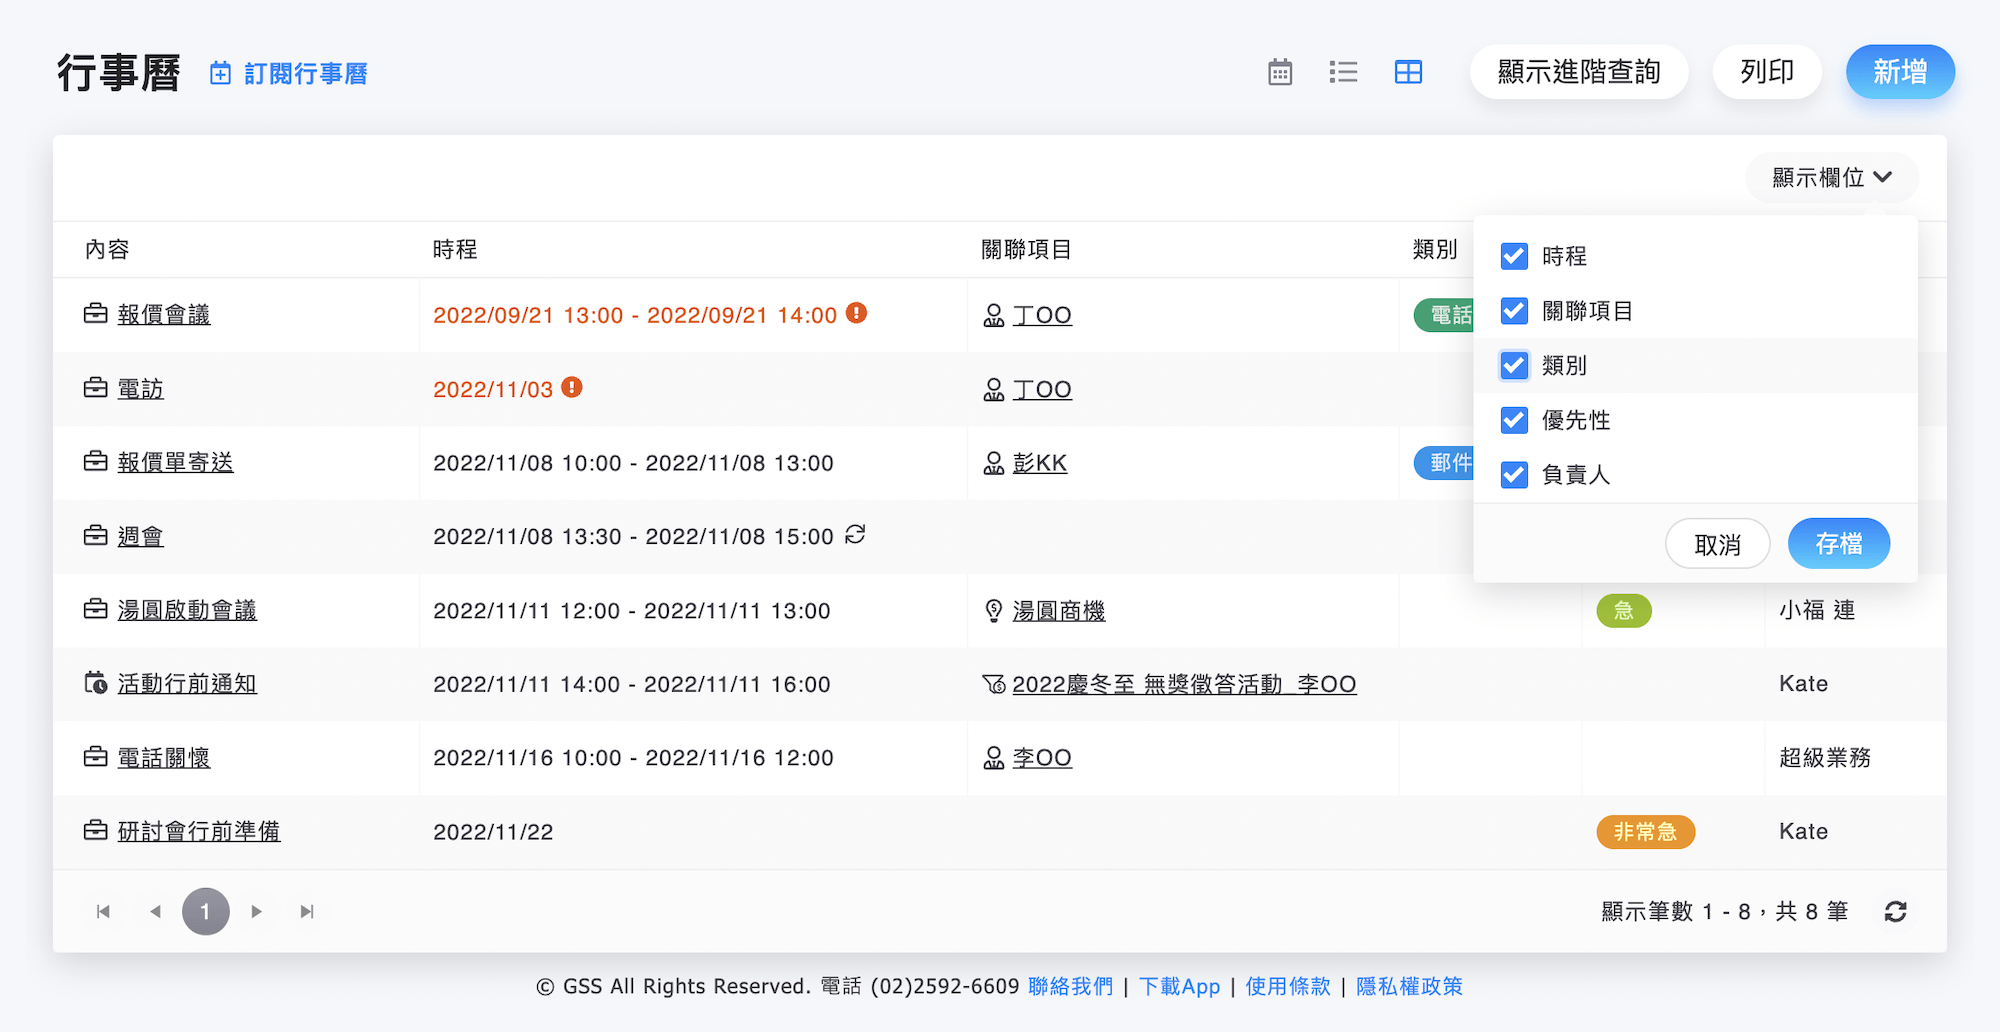Click the briefcase icon next to 湯圓啟動會議
The image size is (2000, 1032).
(96, 609)
